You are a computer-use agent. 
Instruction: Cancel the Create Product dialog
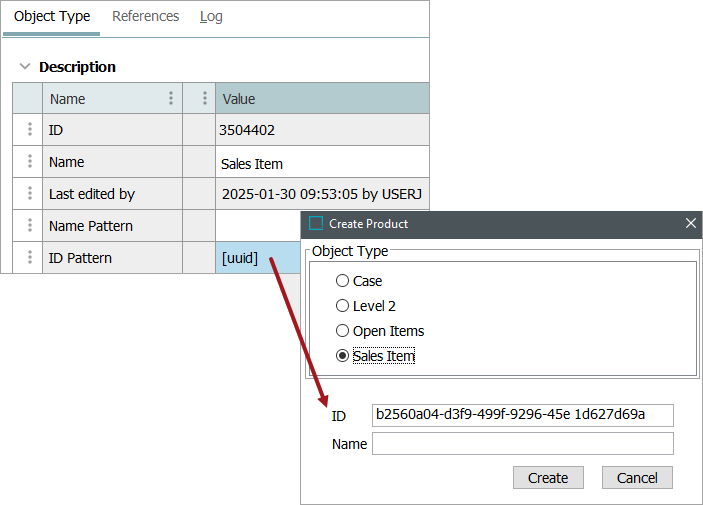tap(637, 477)
